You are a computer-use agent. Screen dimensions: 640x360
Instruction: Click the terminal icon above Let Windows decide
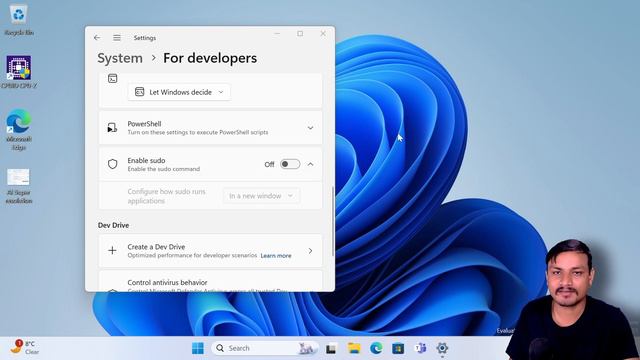[x=113, y=78]
